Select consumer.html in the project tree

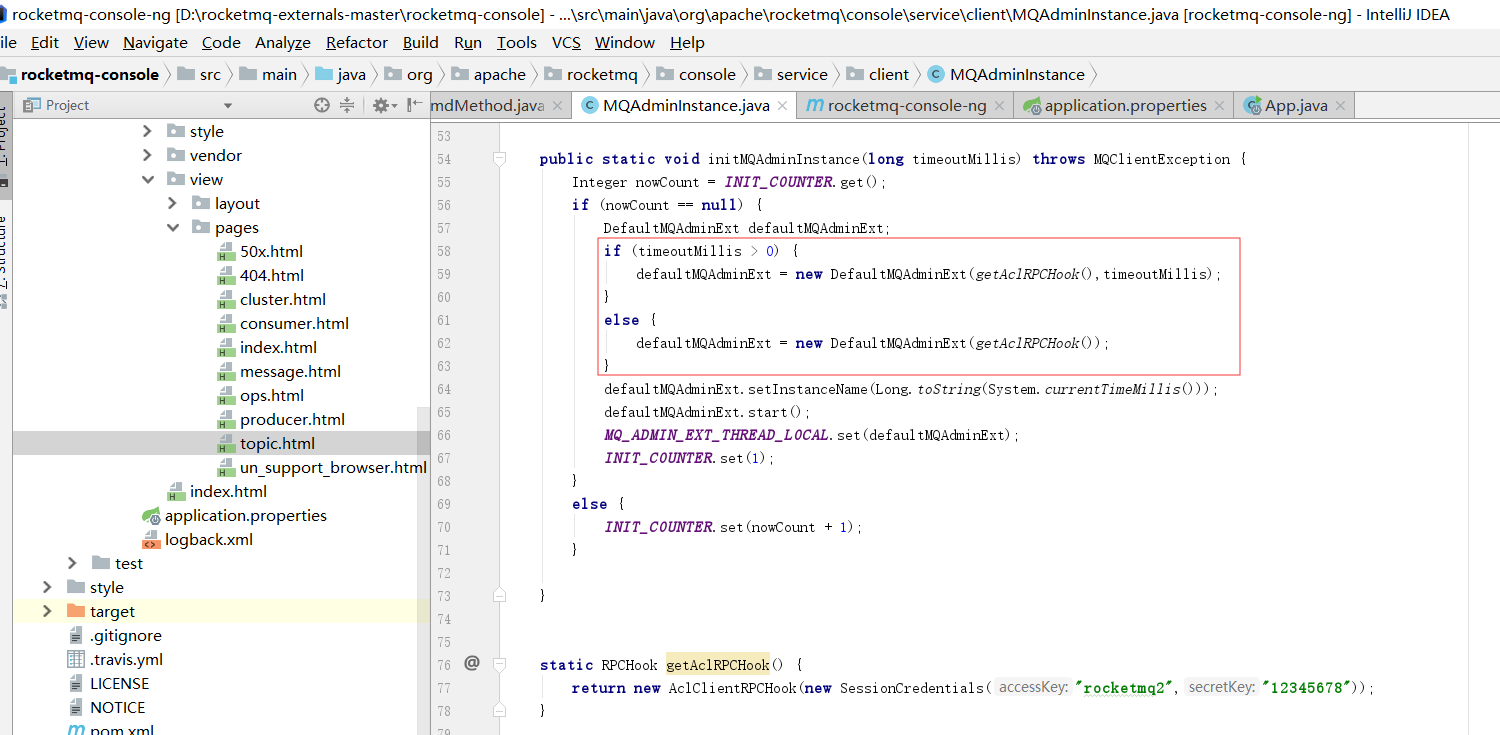pyautogui.click(x=284, y=323)
